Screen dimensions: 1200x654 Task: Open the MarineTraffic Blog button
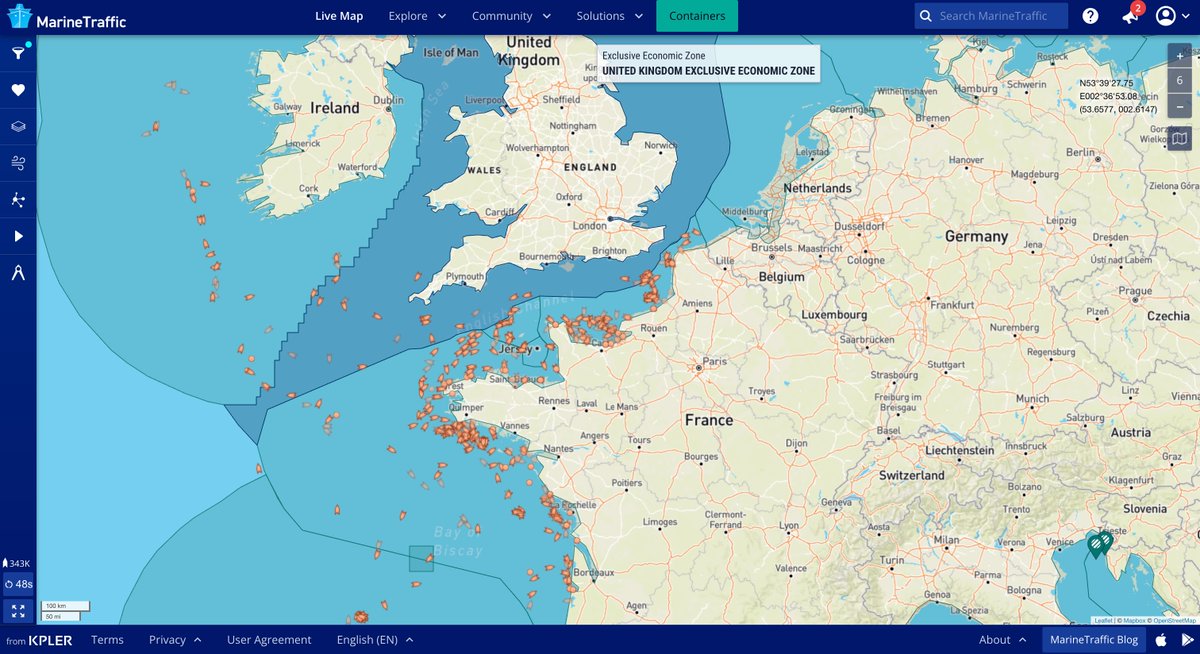[x=1094, y=640]
